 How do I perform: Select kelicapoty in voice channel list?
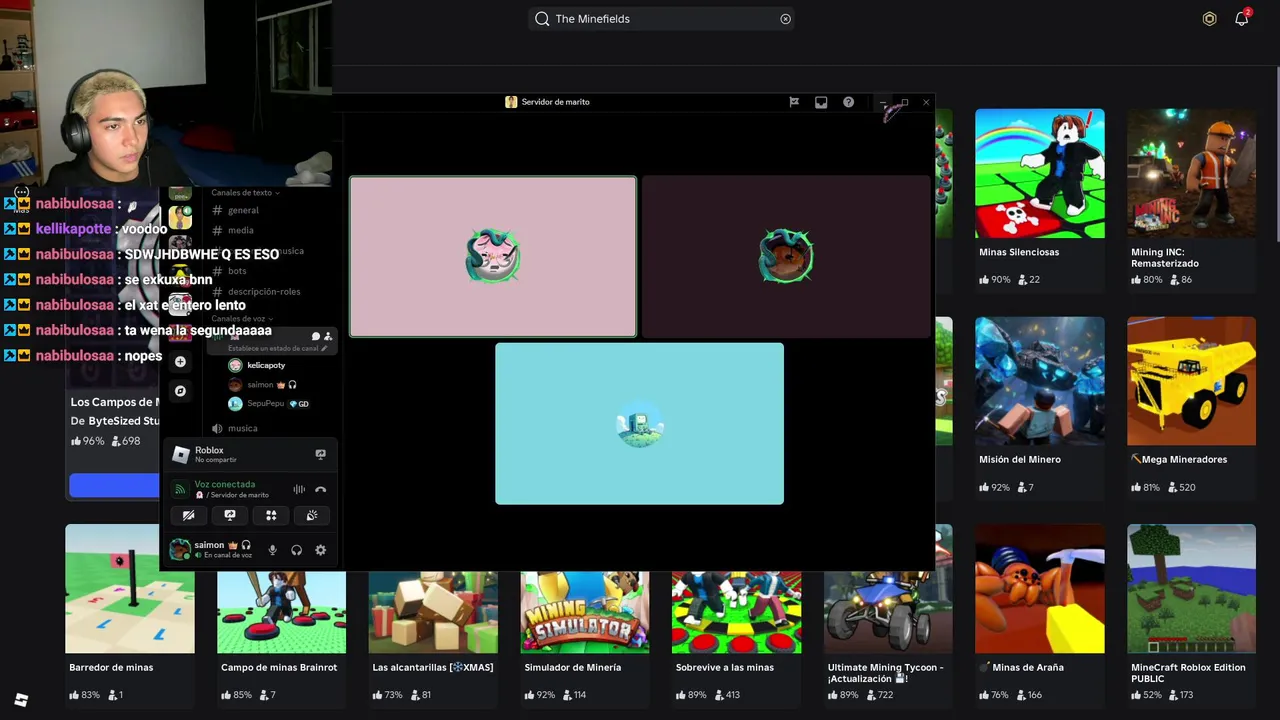click(266, 365)
